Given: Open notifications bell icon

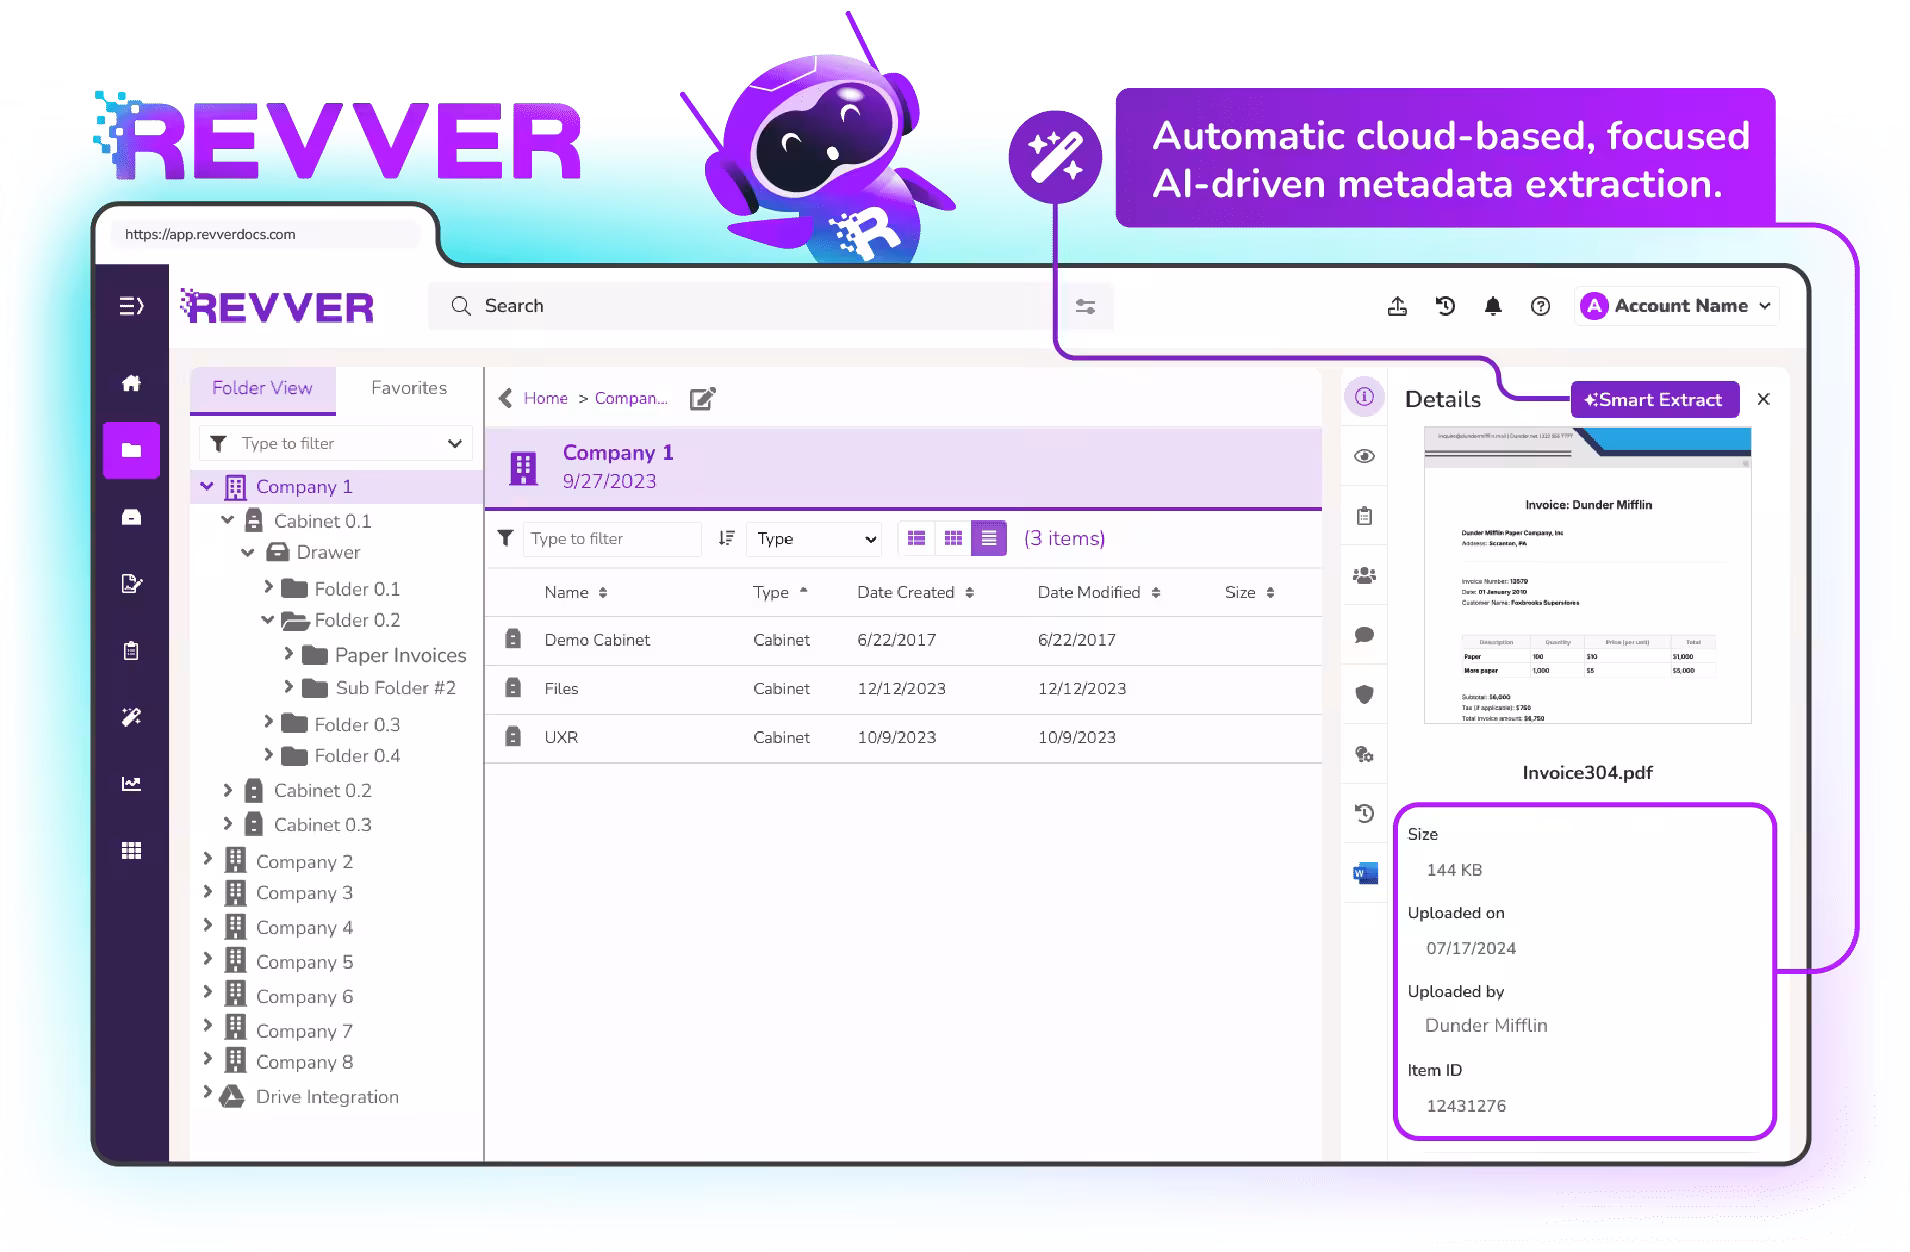Looking at the screenshot, I should [x=1493, y=306].
